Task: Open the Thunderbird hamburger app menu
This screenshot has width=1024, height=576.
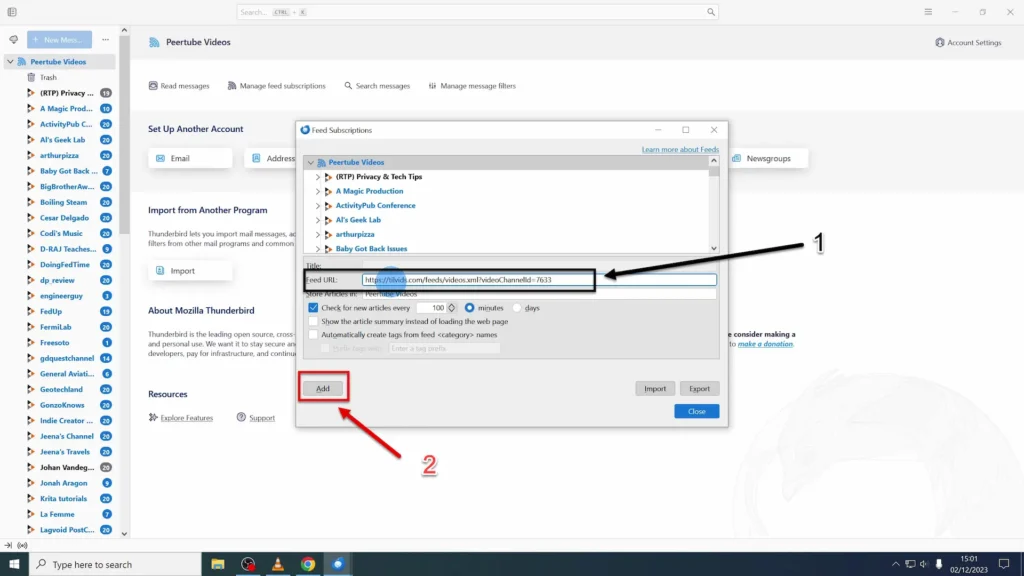Action: [x=928, y=12]
